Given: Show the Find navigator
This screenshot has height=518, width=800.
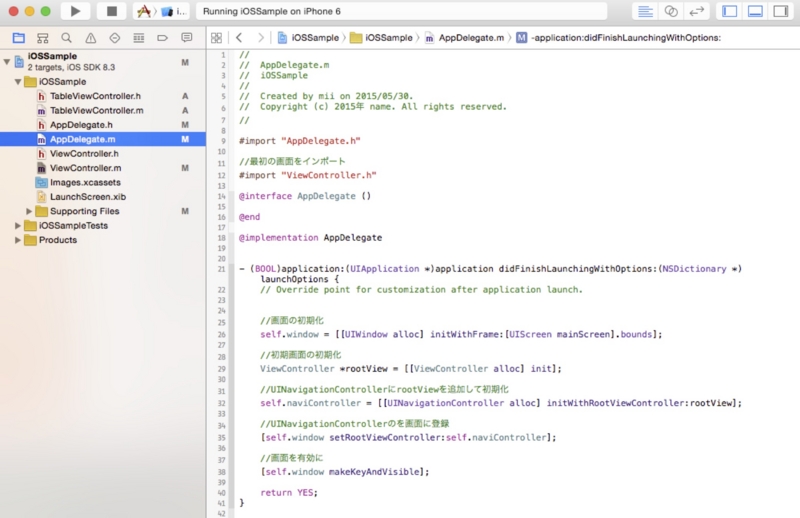Looking at the screenshot, I should click(x=66, y=38).
